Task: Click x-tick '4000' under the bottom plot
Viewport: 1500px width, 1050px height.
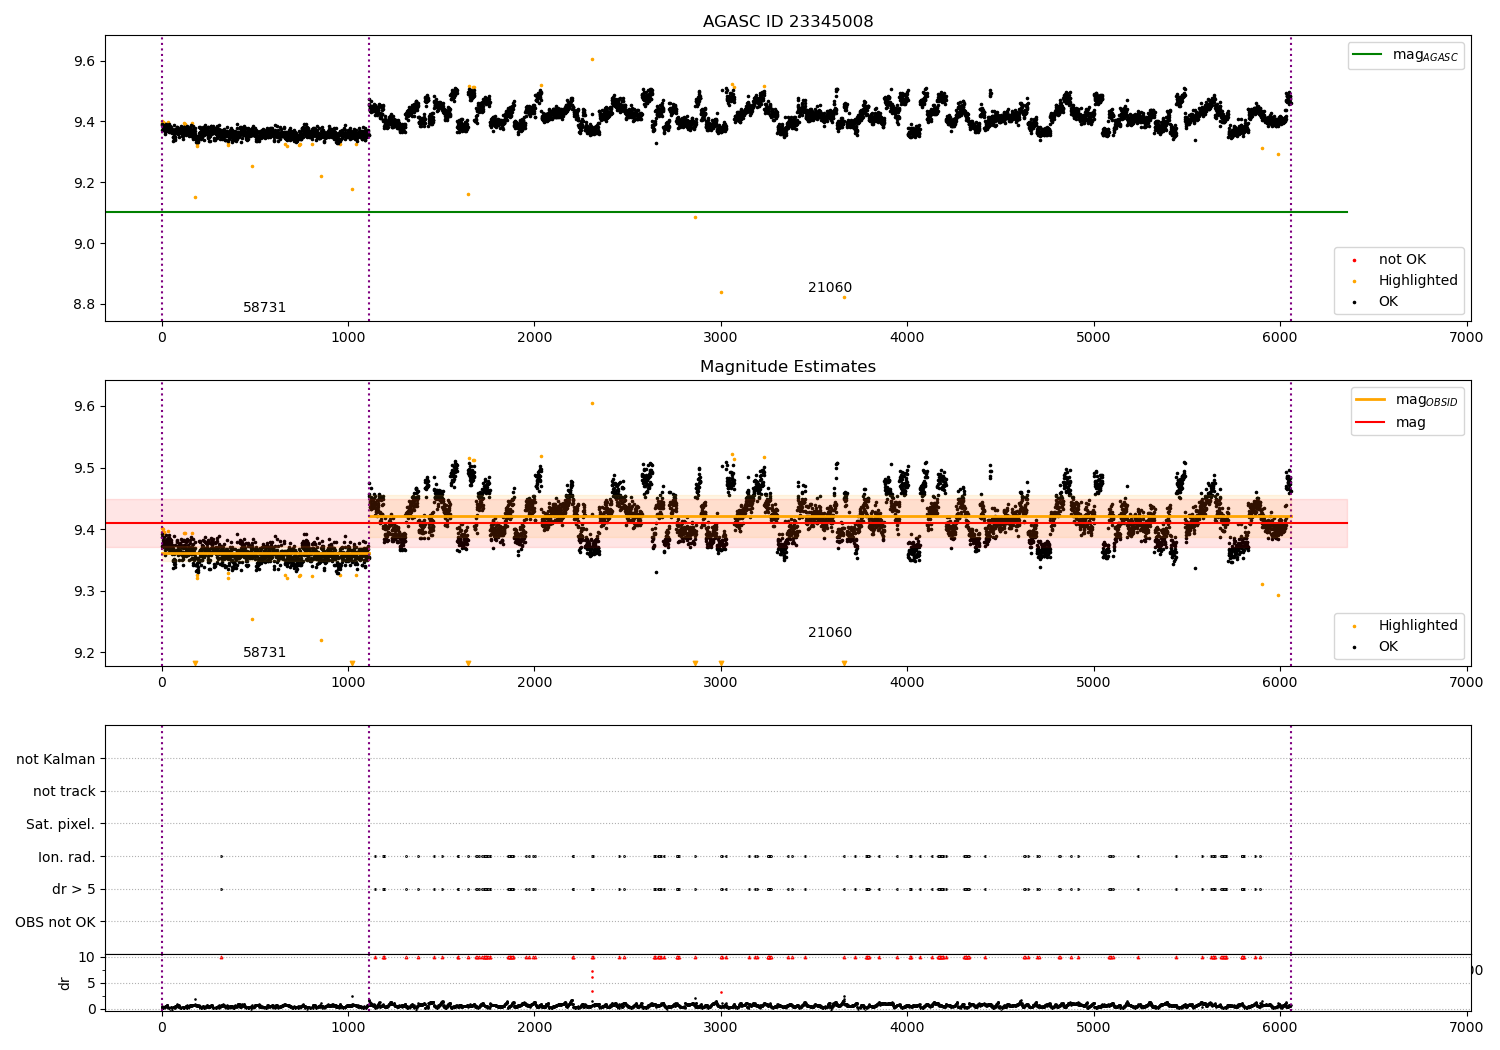Action: click(x=907, y=1027)
